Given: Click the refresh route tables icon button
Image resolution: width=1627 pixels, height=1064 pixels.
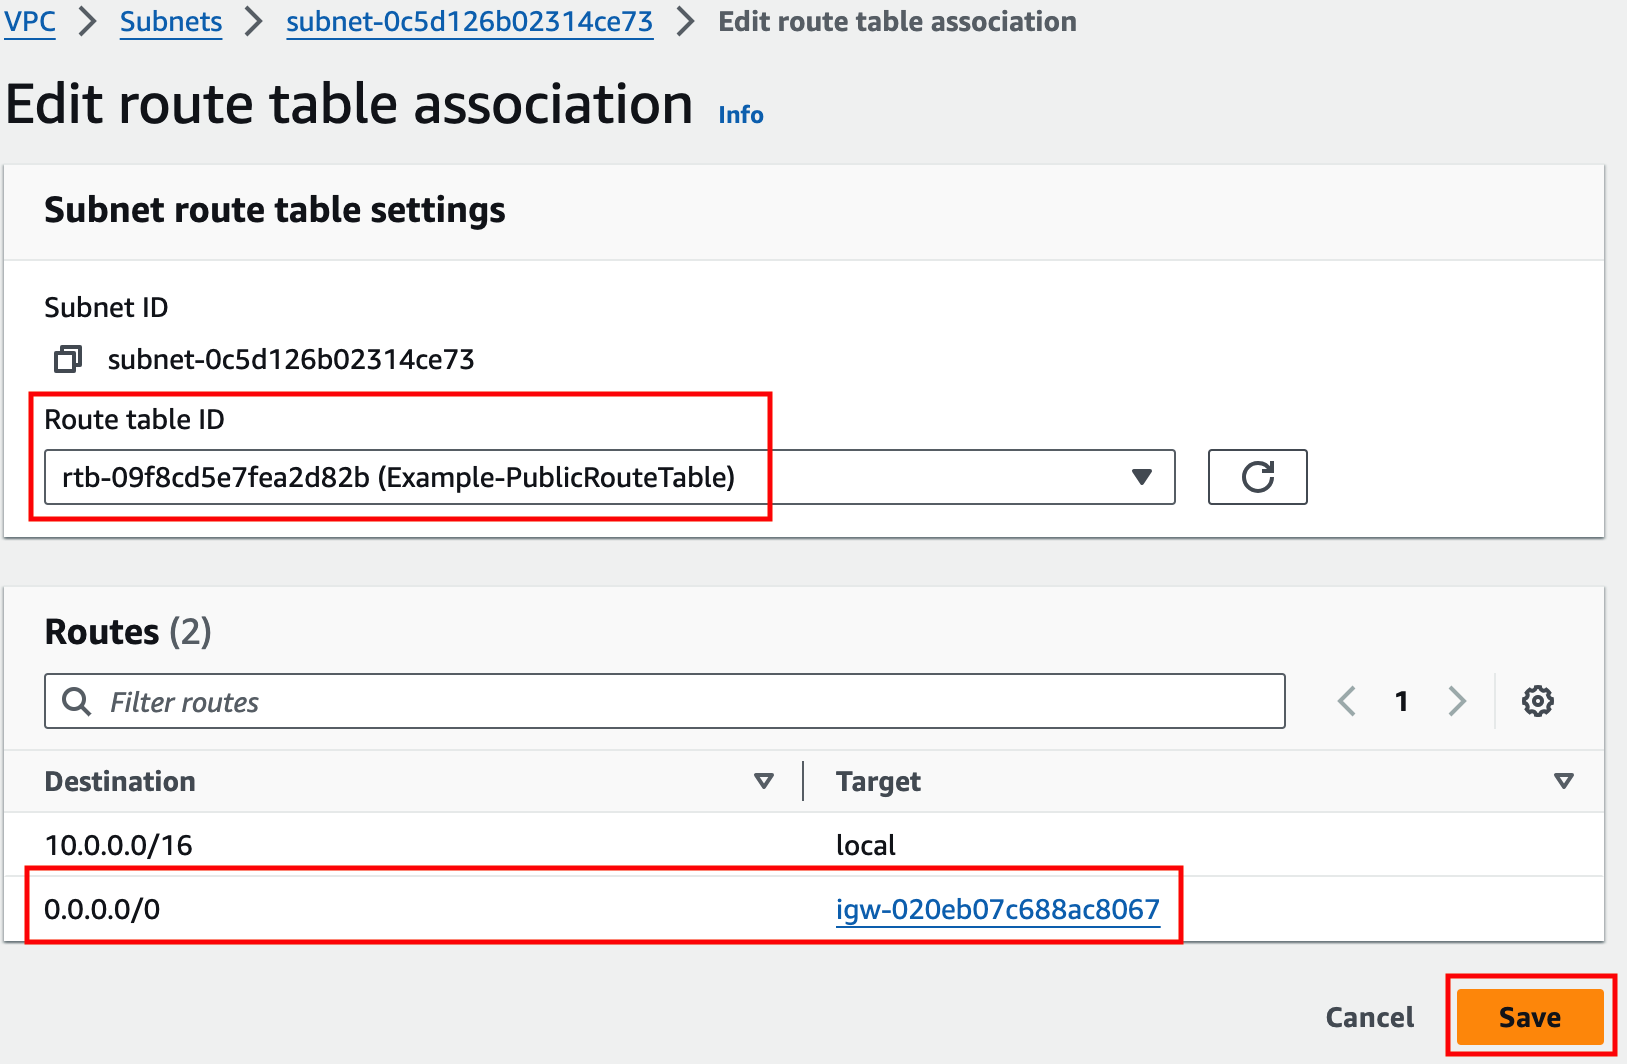Looking at the screenshot, I should coord(1257,477).
